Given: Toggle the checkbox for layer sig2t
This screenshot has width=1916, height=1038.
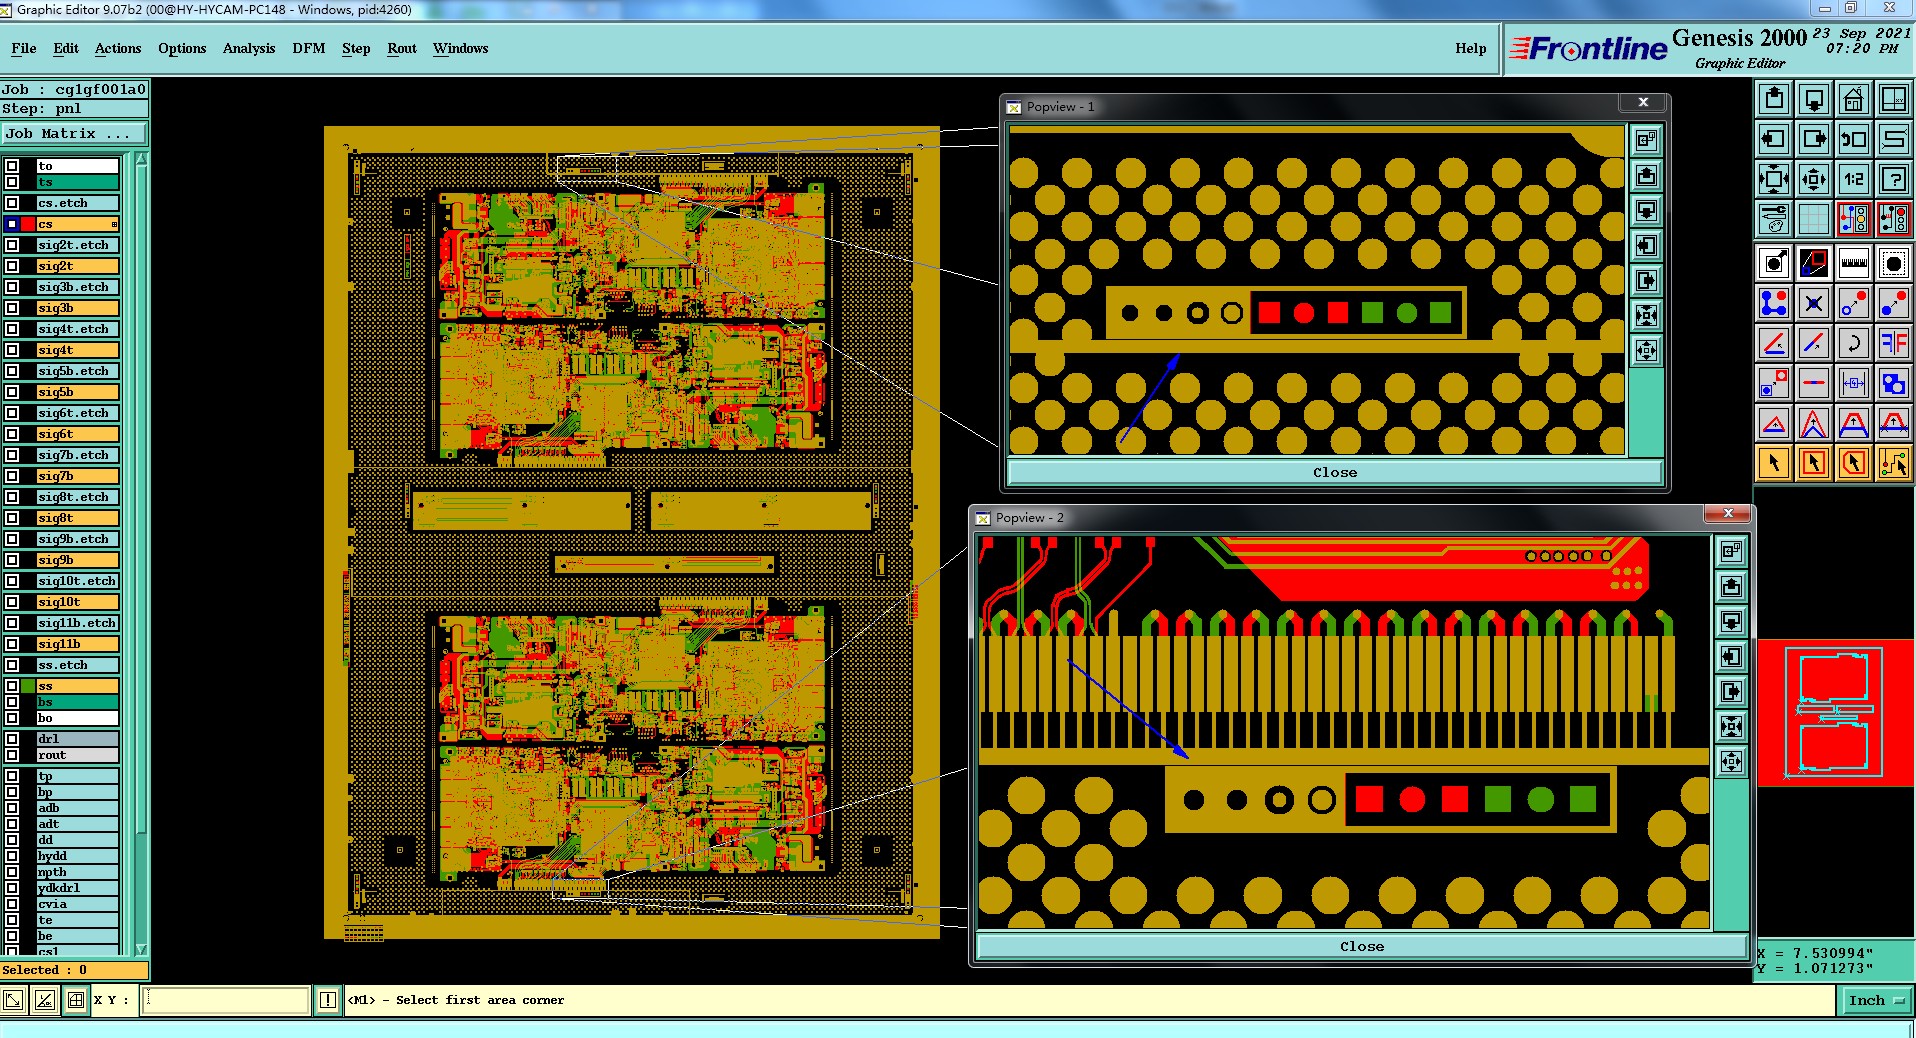Looking at the screenshot, I should click(12, 266).
